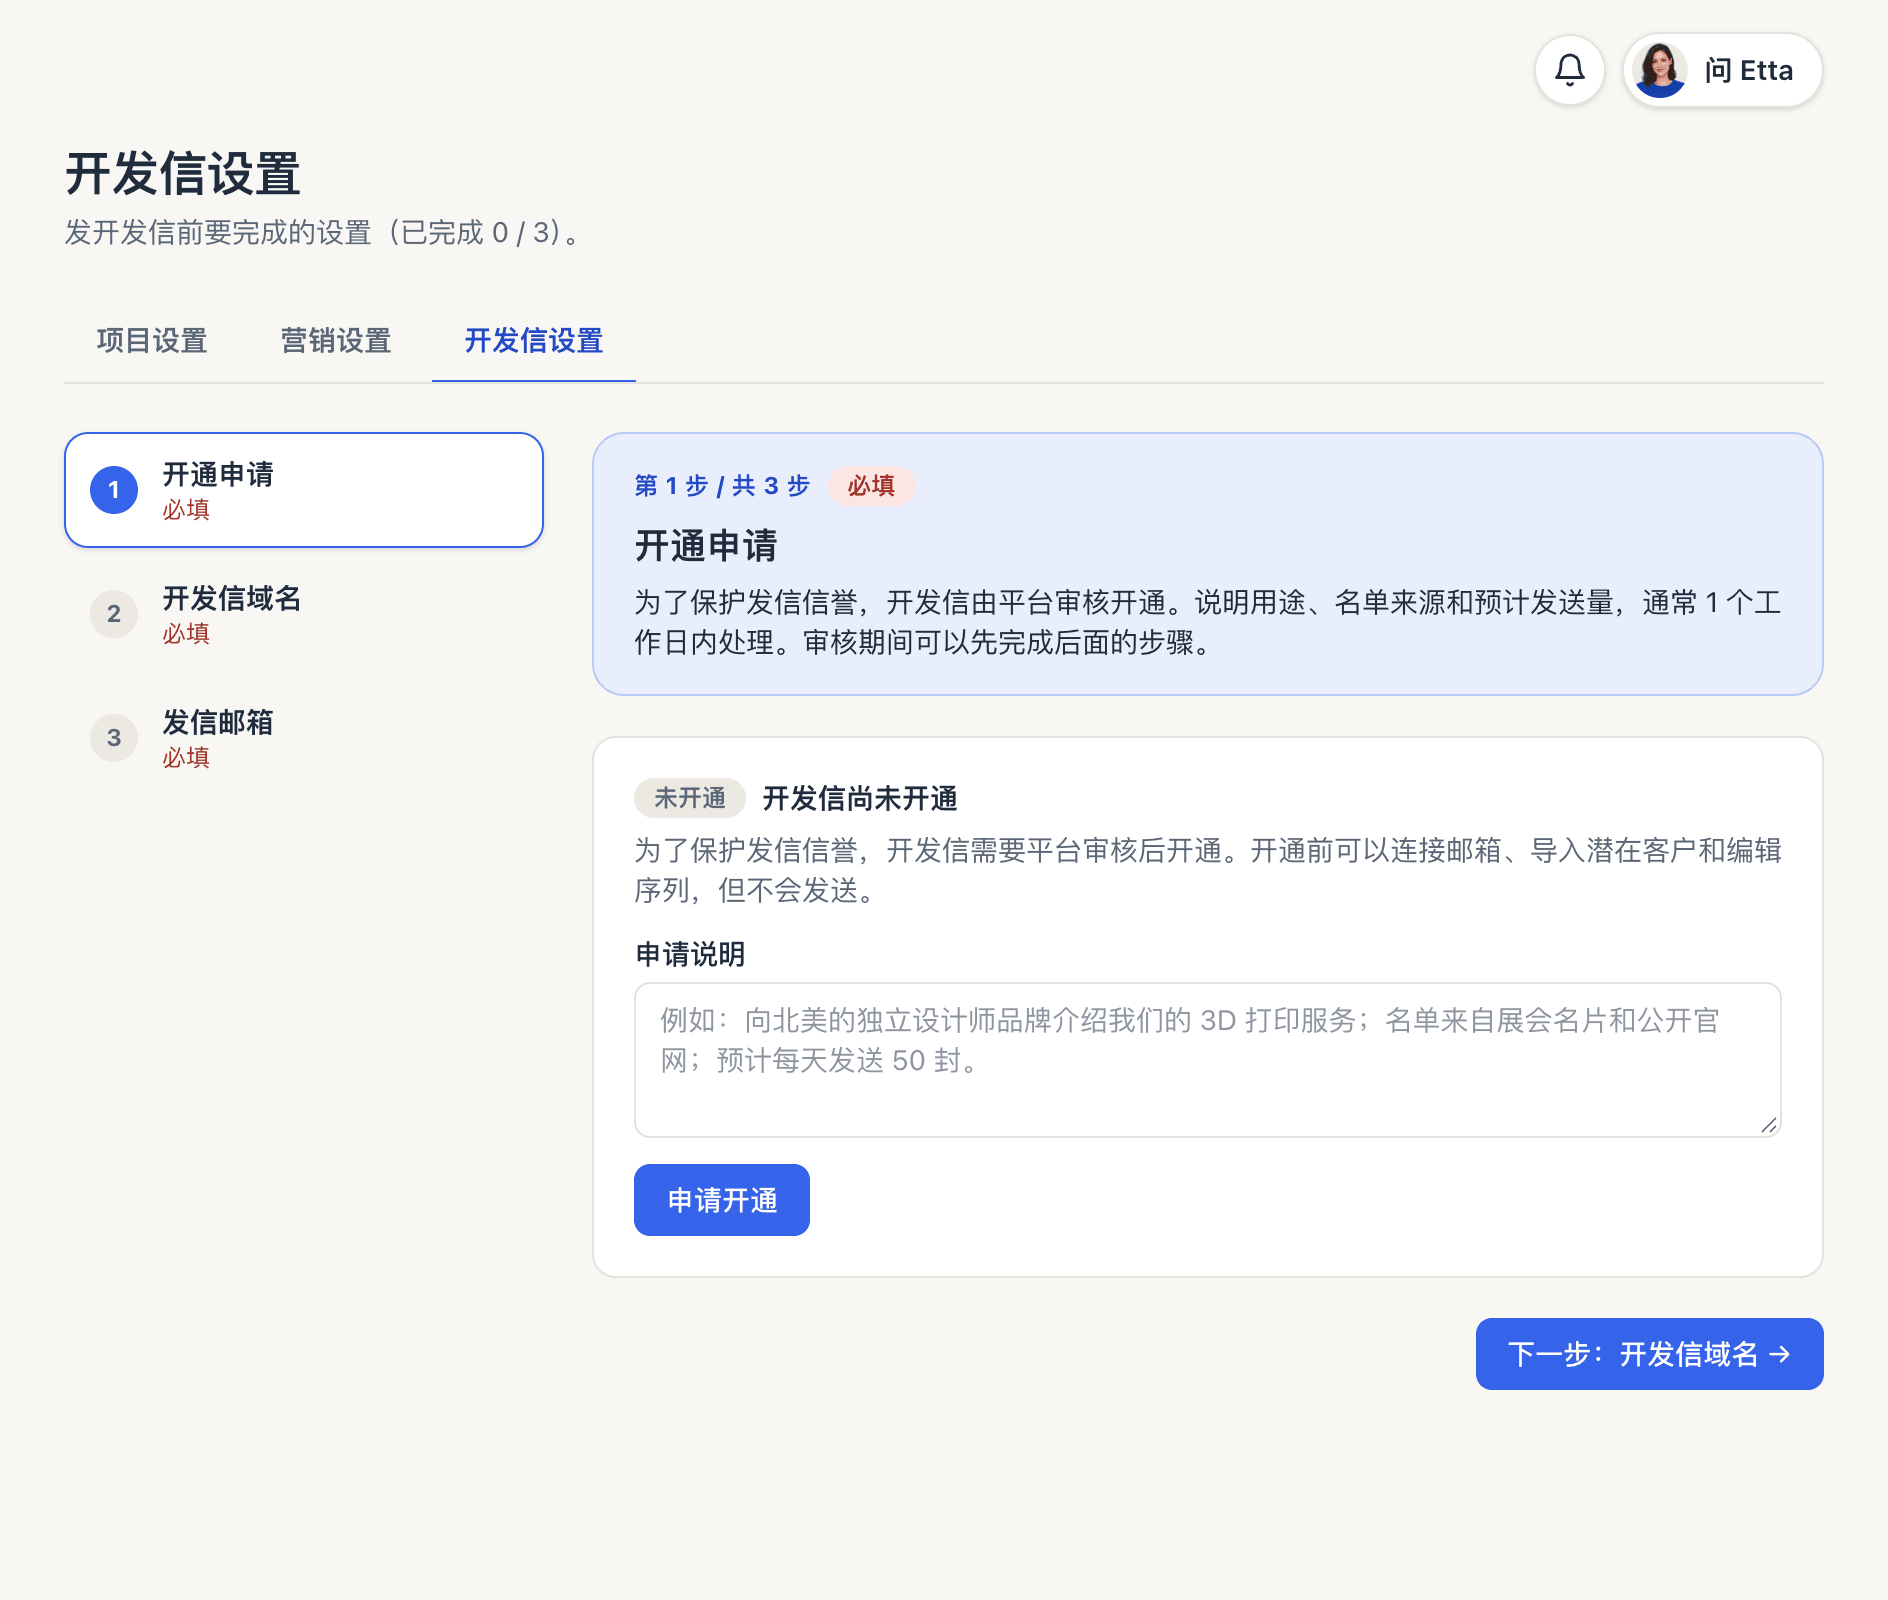Click the 开发信尚未开通 heading
The image size is (1888, 1600).
tap(860, 798)
